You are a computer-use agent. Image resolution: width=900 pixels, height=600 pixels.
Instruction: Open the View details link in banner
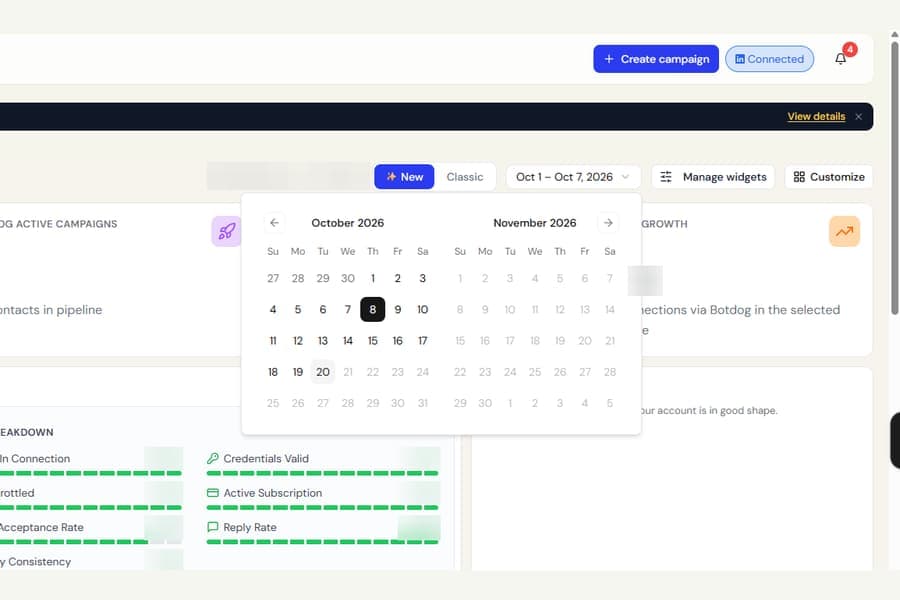pyautogui.click(x=816, y=117)
